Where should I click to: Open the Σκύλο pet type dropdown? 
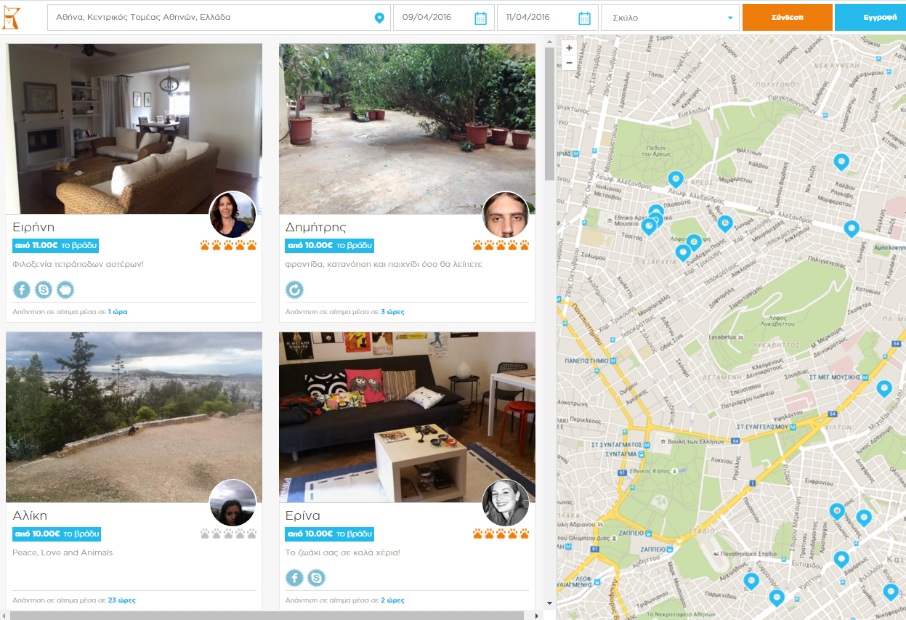669,18
